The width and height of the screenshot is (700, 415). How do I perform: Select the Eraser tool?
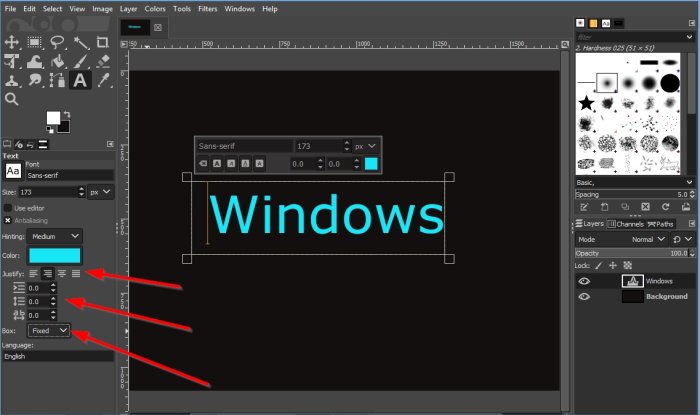(x=103, y=62)
